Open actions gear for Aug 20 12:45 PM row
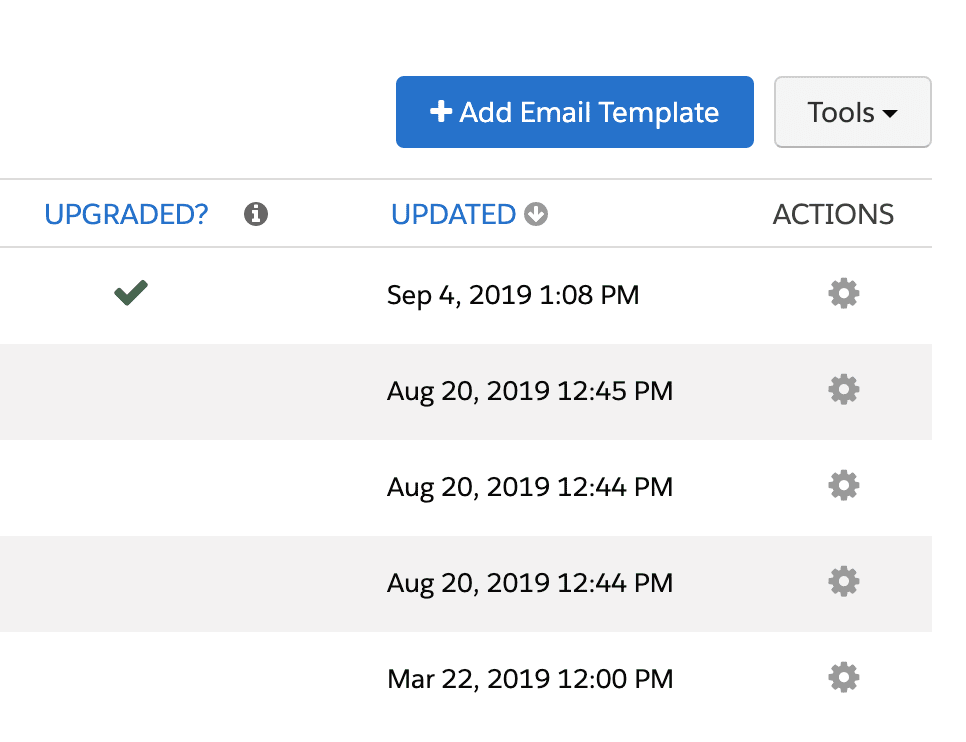 click(x=843, y=389)
